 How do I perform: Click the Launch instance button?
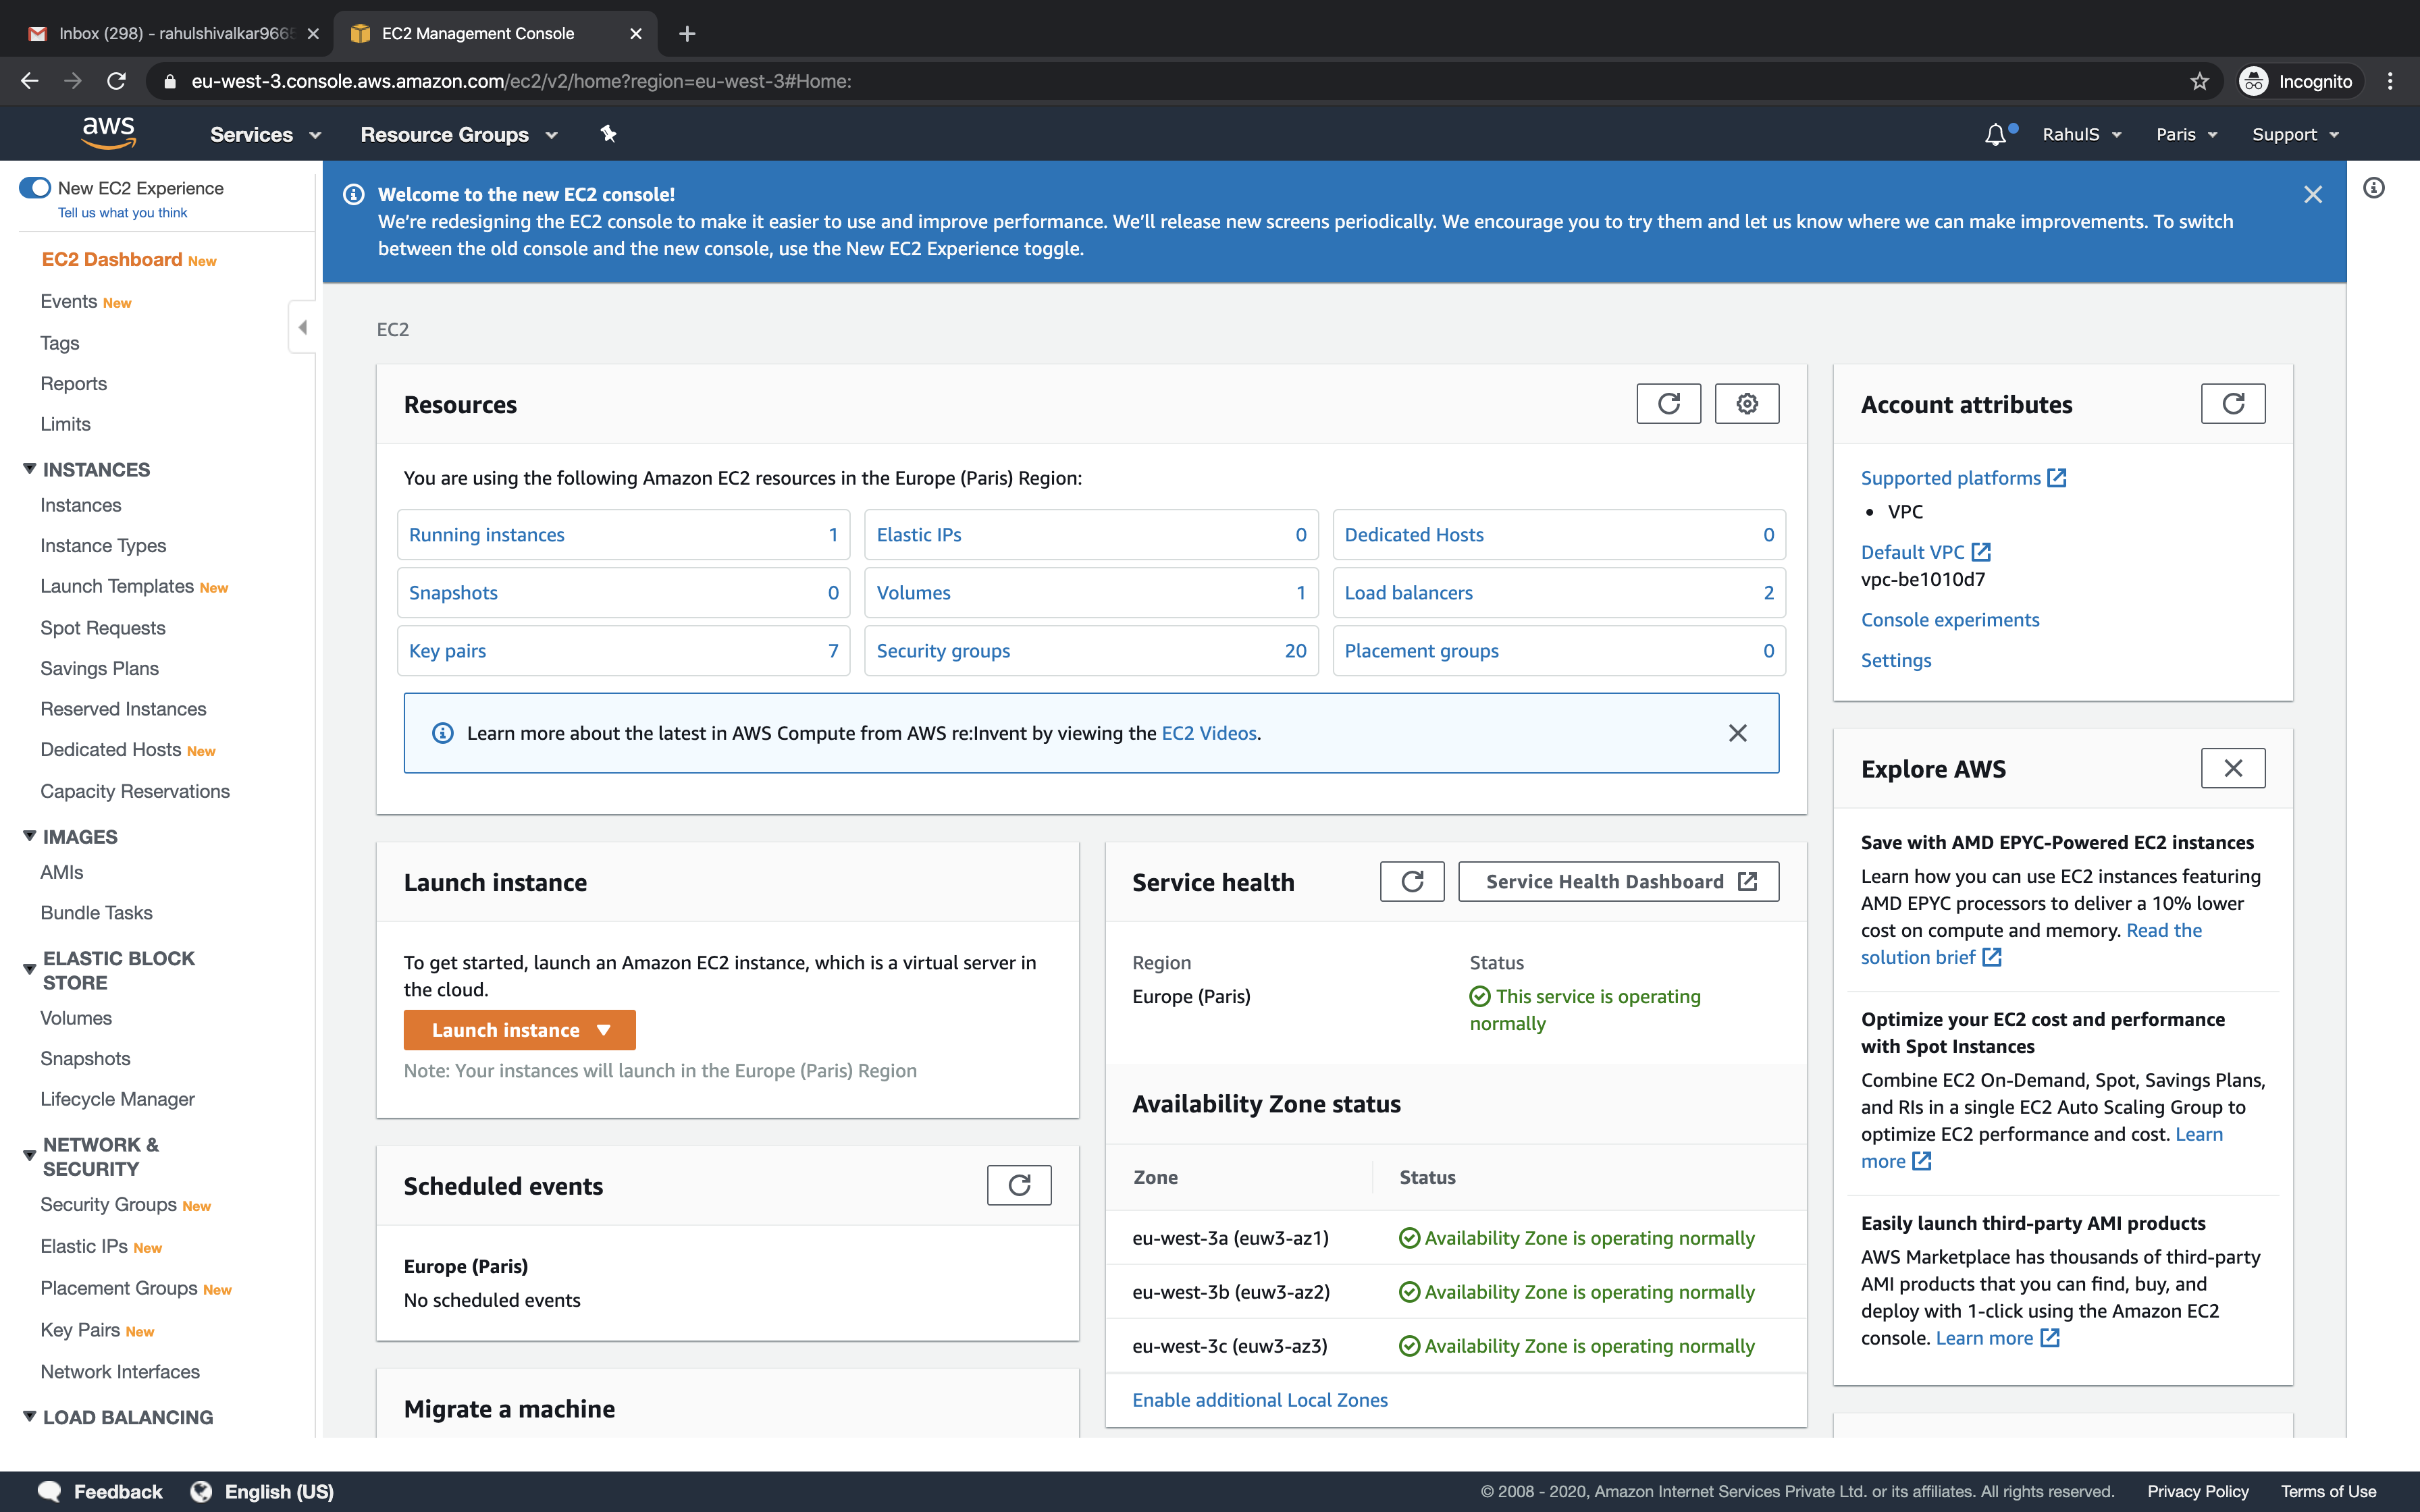click(x=505, y=1029)
